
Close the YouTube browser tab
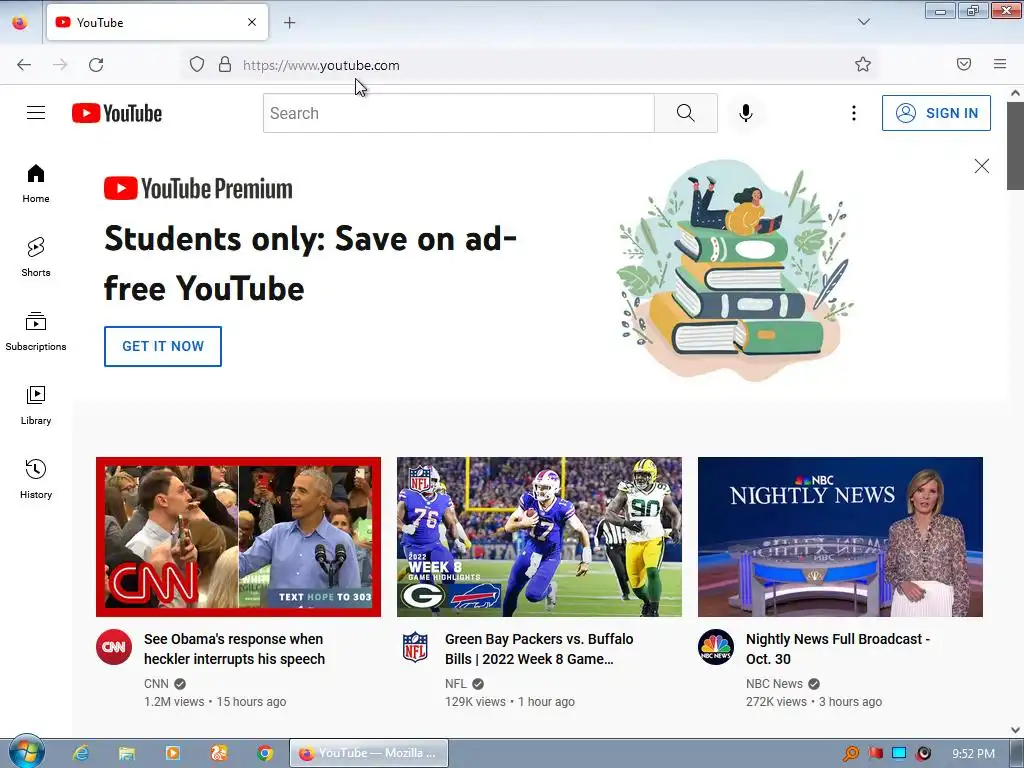coord(252,22)
